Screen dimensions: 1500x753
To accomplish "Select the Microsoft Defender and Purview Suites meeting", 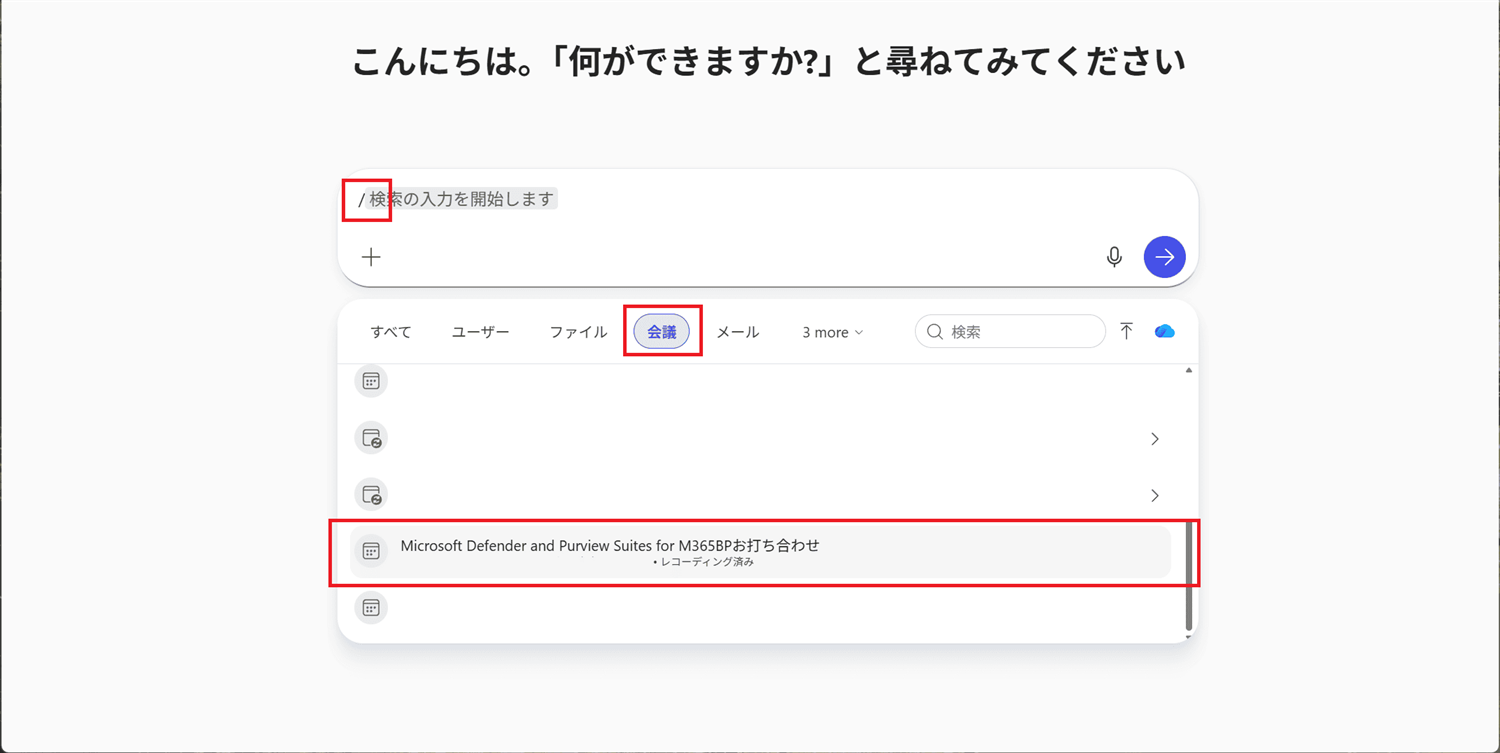I will (x=760, y=552).
